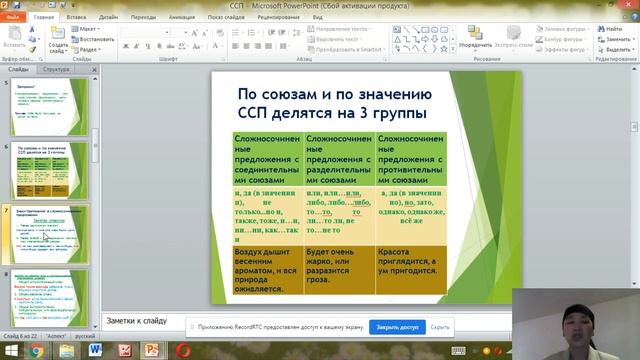This screenshot has width=640, height=360.
Task: Open Opera browser from the taskbar
Action: pyautogui.click(x=183, y=351)
